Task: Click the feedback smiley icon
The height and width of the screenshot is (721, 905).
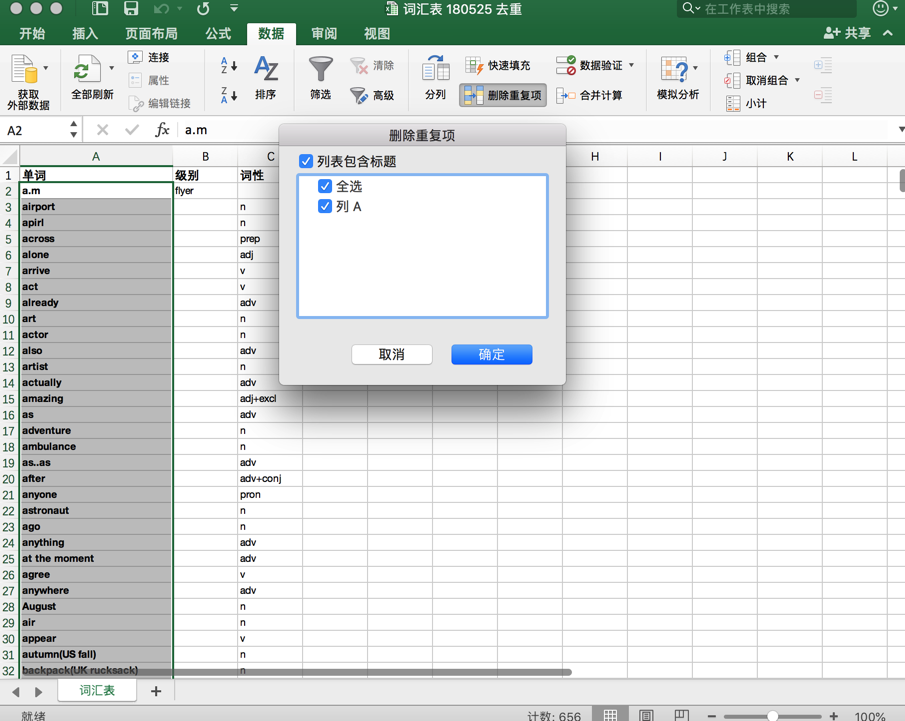Action: click(881, 8)
